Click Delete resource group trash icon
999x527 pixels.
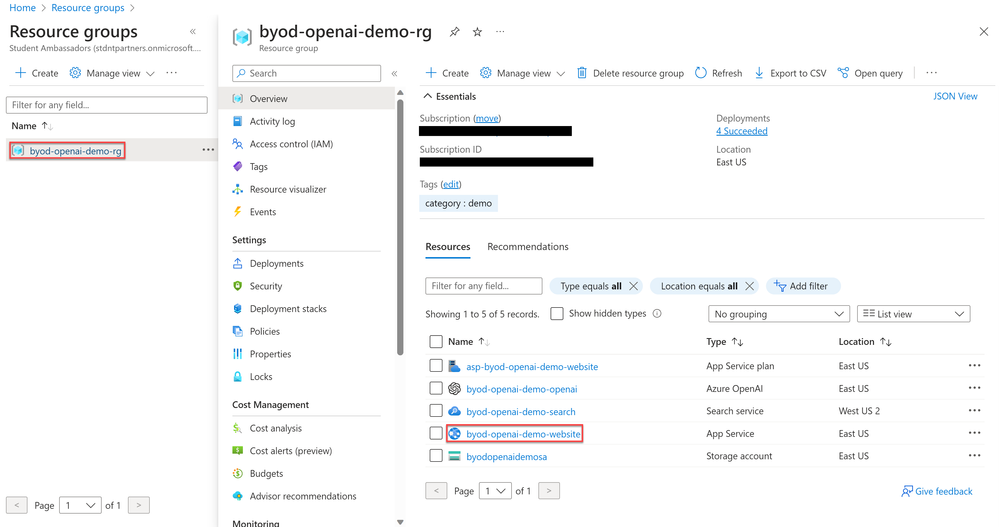(x=582, y=73)
